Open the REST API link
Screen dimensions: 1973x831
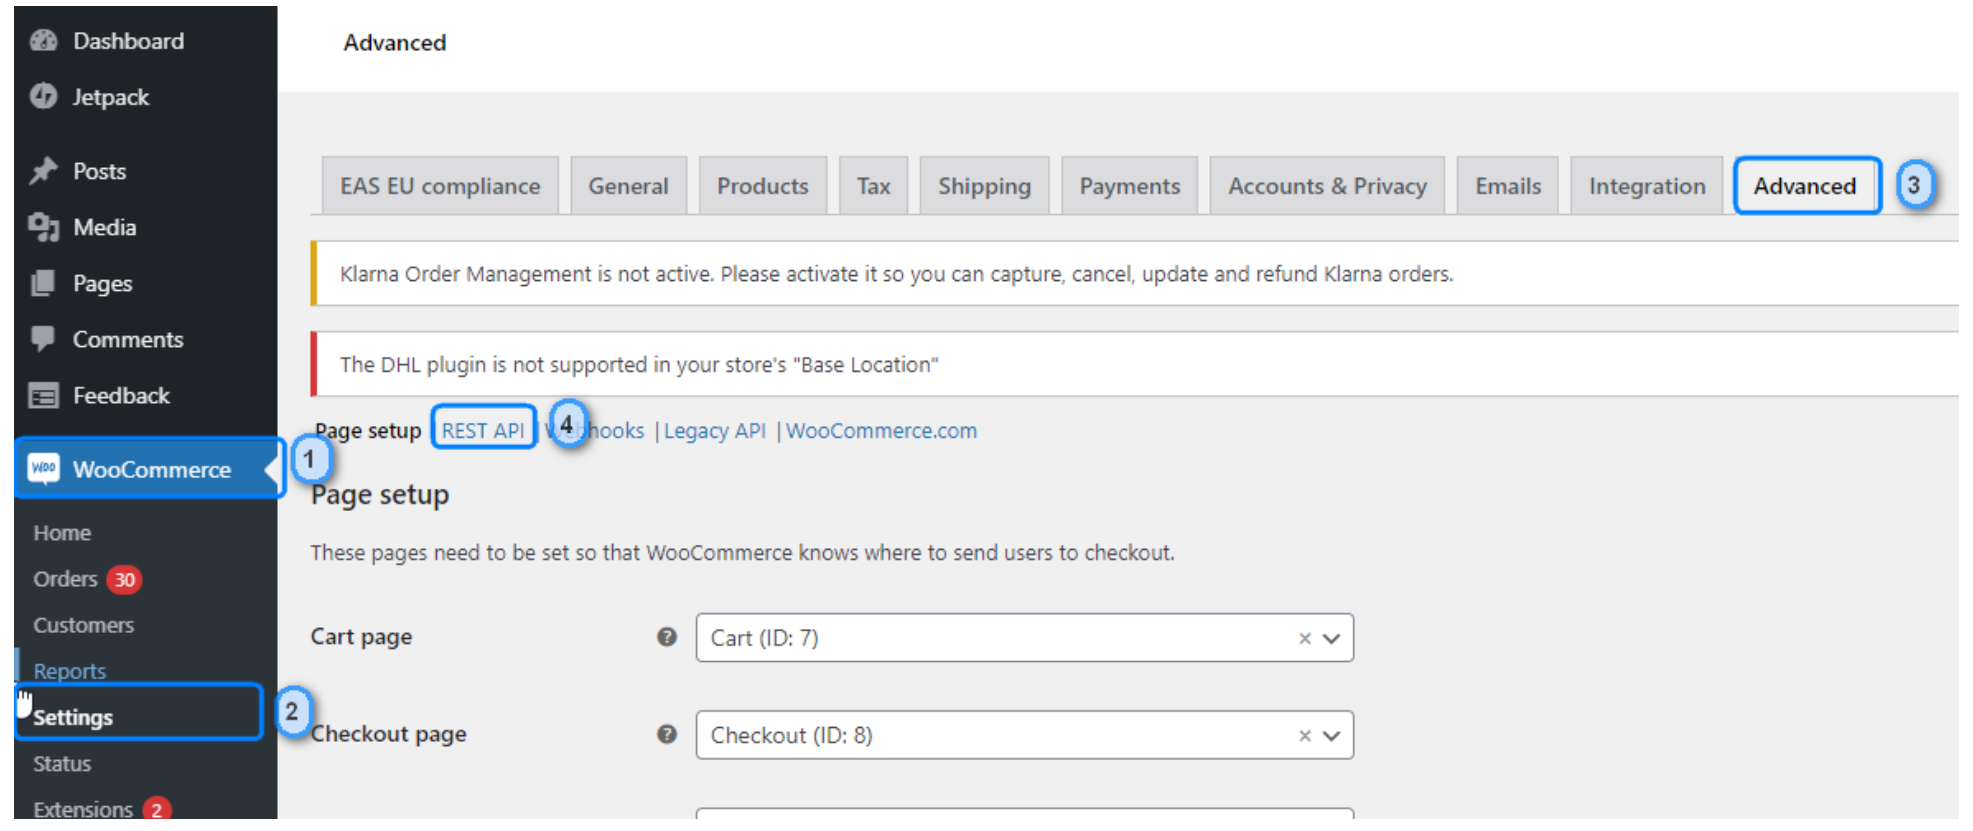pyautogui.click(x=483, y=430)
